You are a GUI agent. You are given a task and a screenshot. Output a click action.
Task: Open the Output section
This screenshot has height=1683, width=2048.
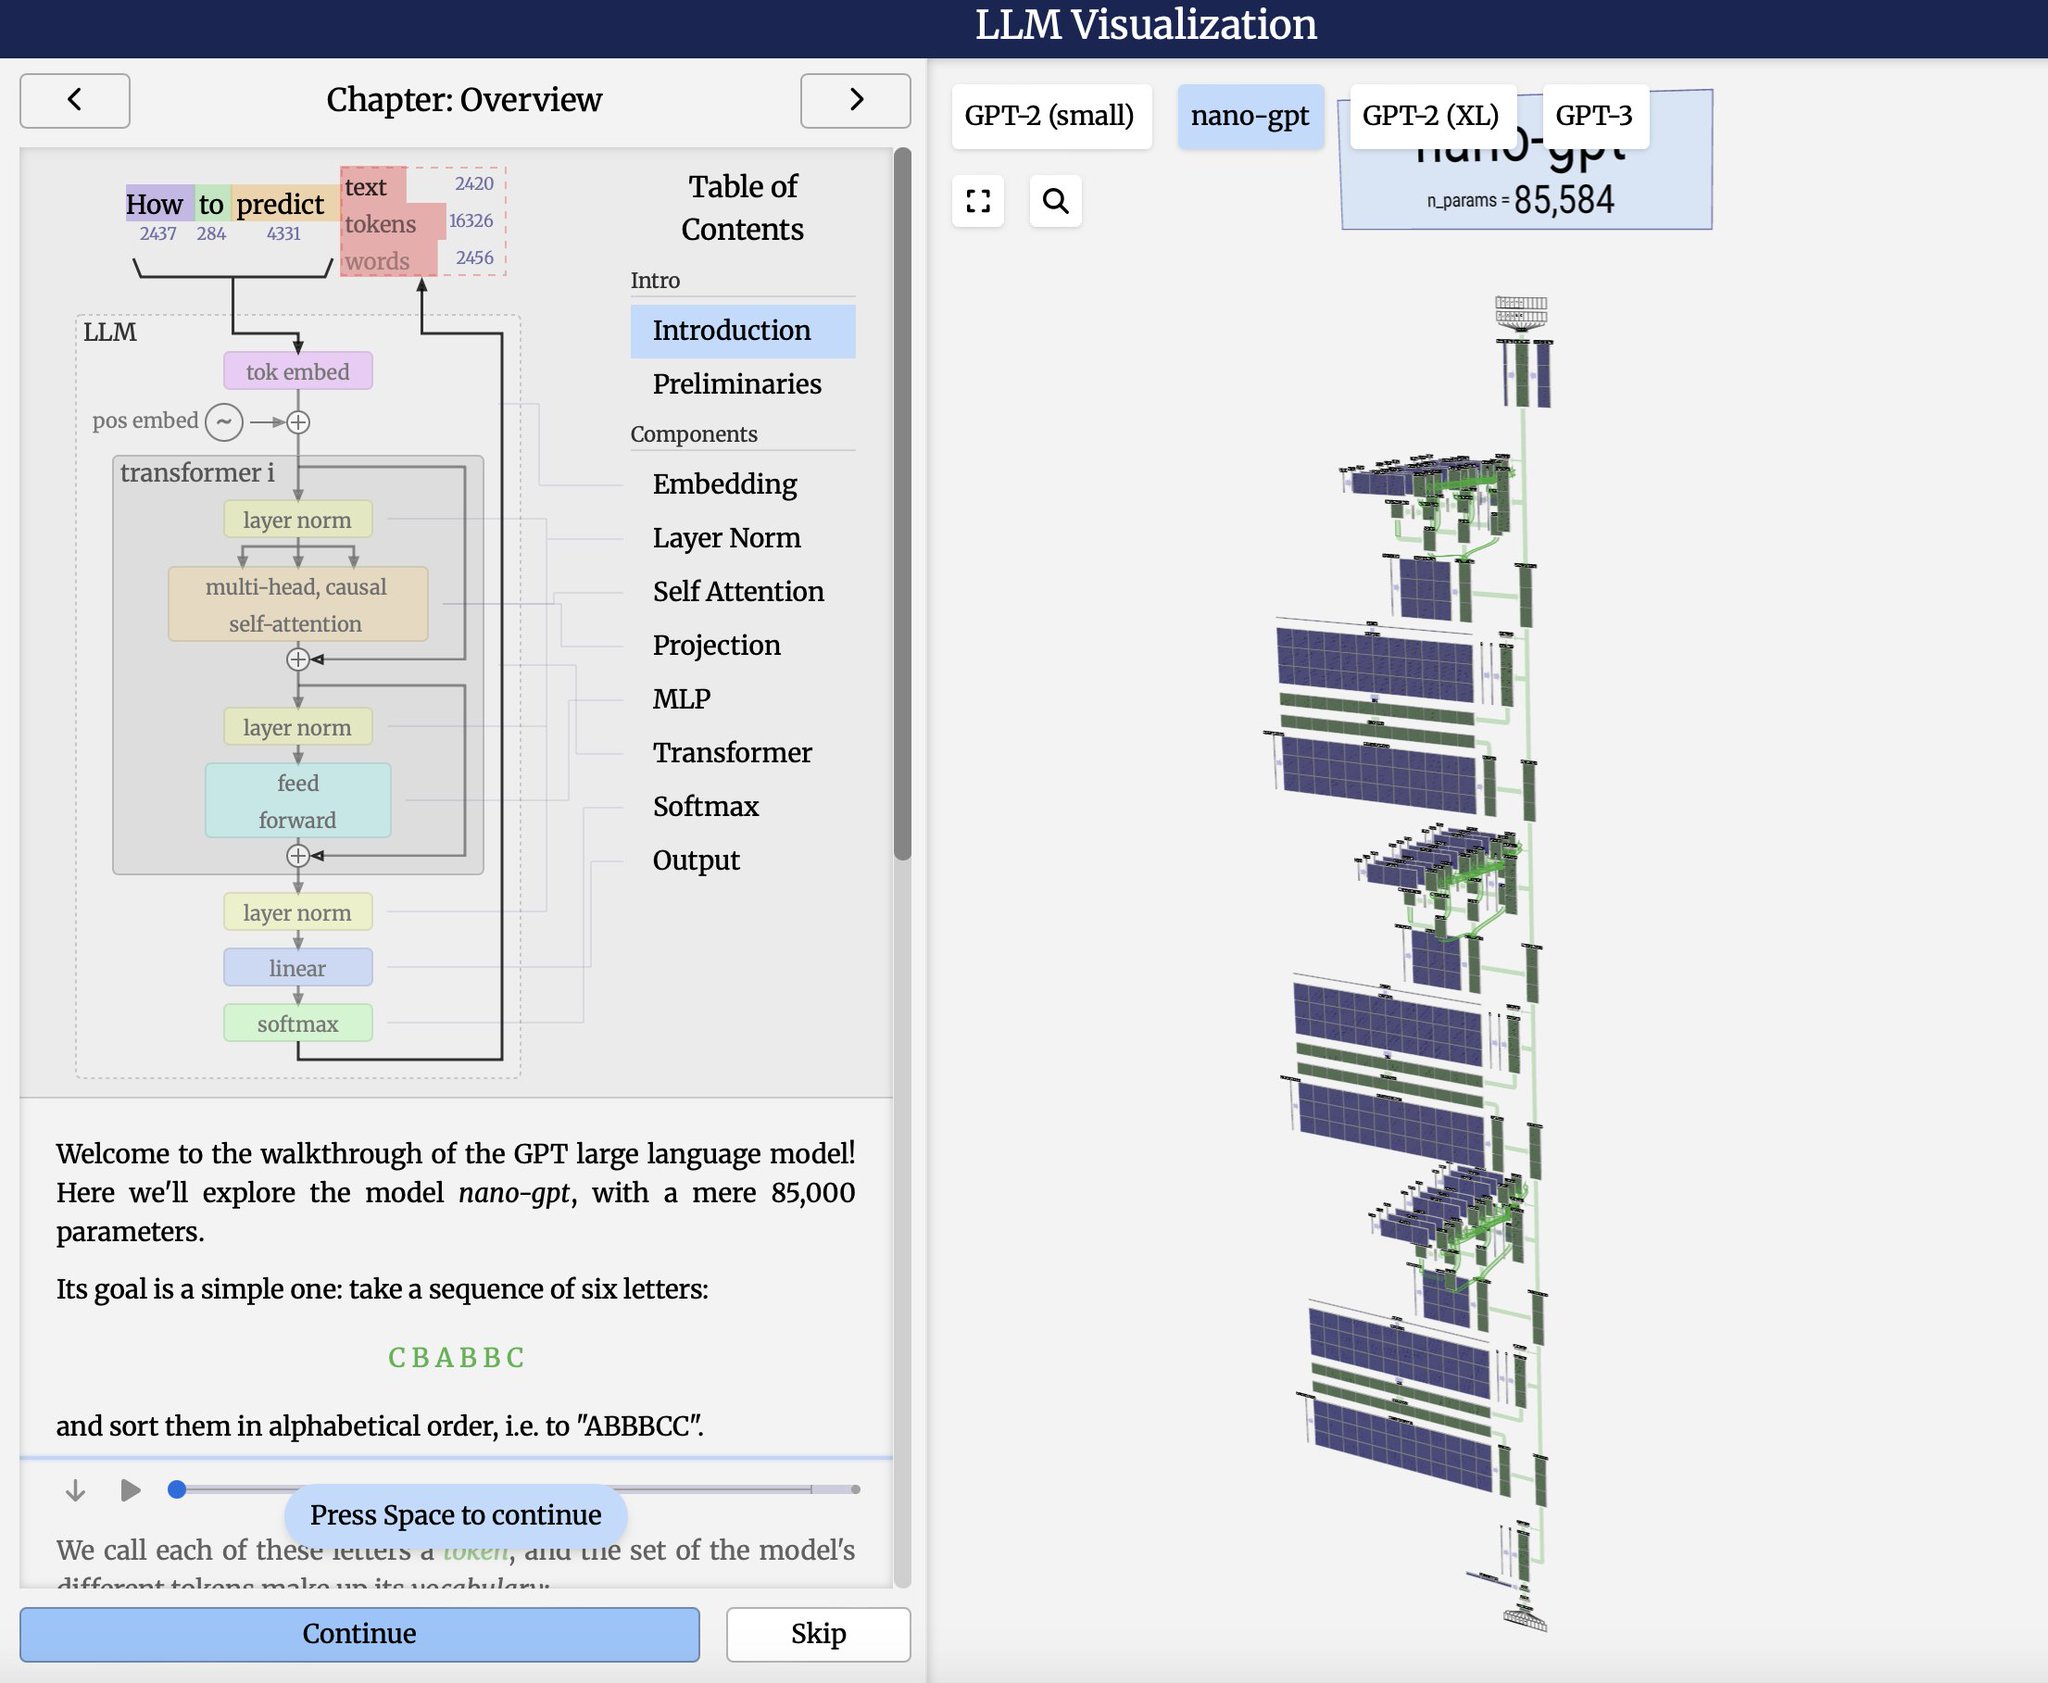coord(743,861)
